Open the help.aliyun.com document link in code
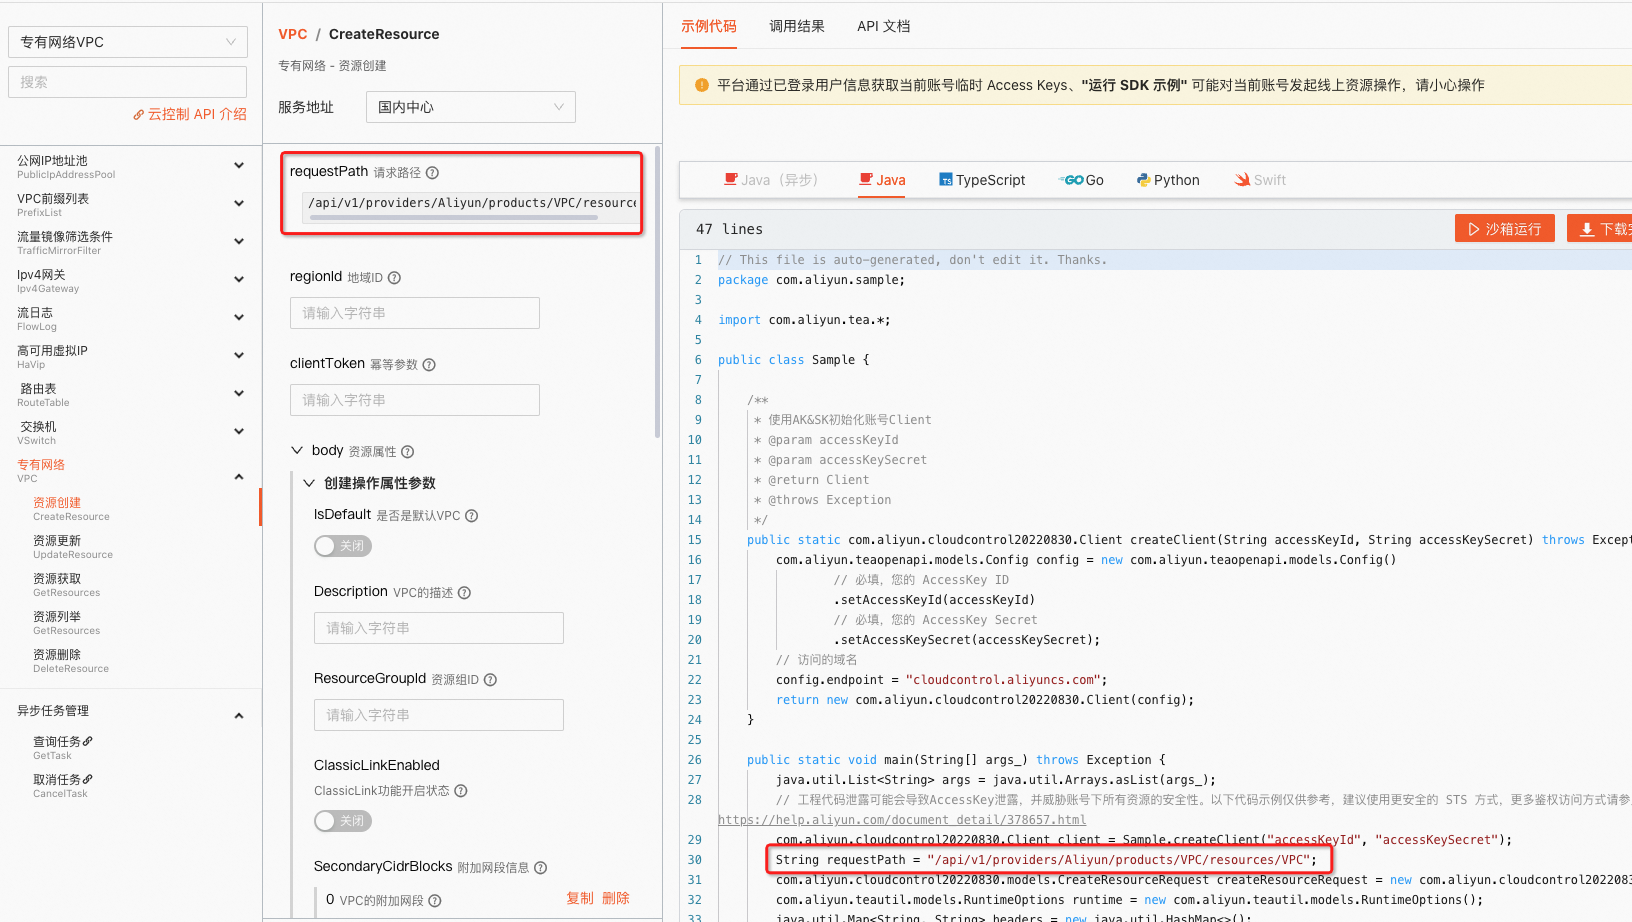The width and height of the screenshot is (1632, 922). pyautogui.click(x=902, y=820)
